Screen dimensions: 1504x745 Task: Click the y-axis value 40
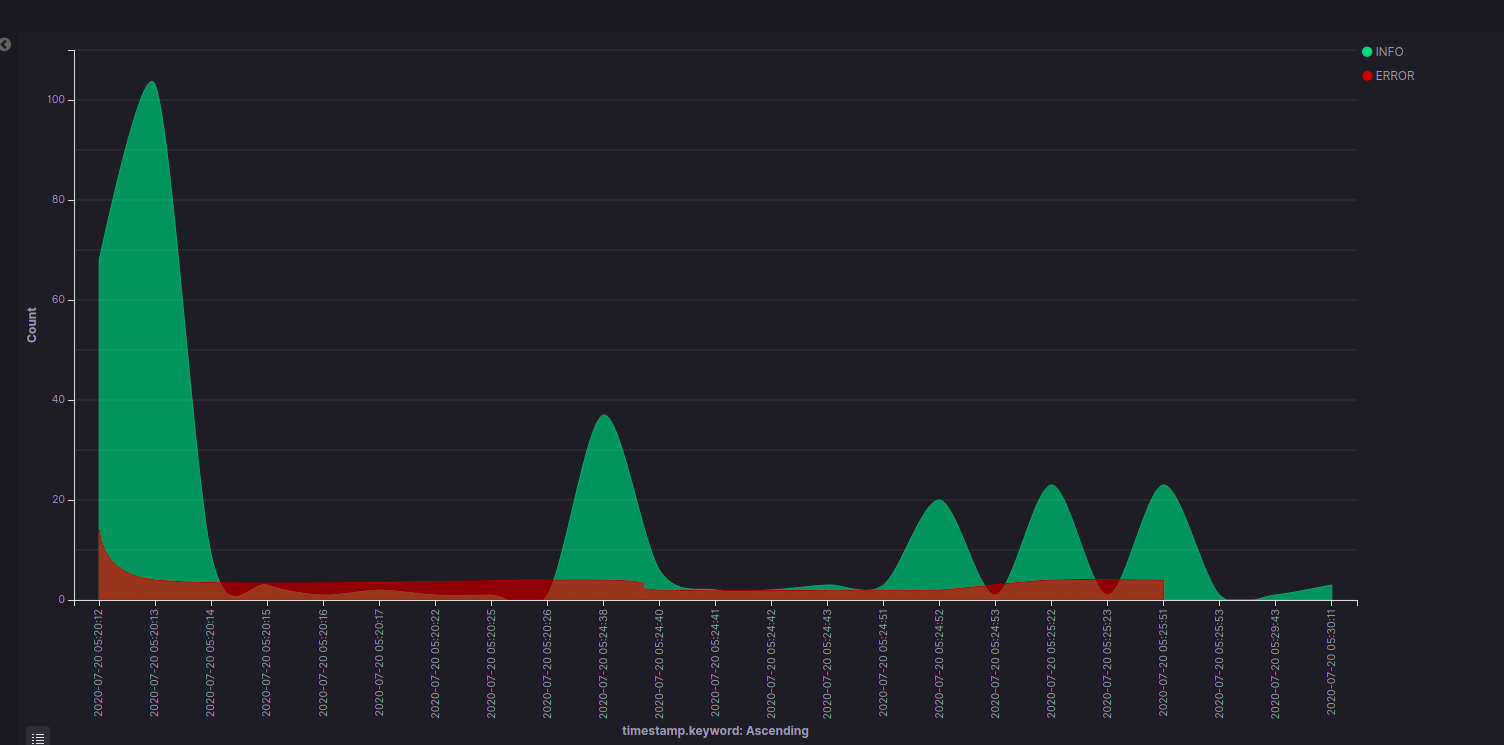coord(59,400)
